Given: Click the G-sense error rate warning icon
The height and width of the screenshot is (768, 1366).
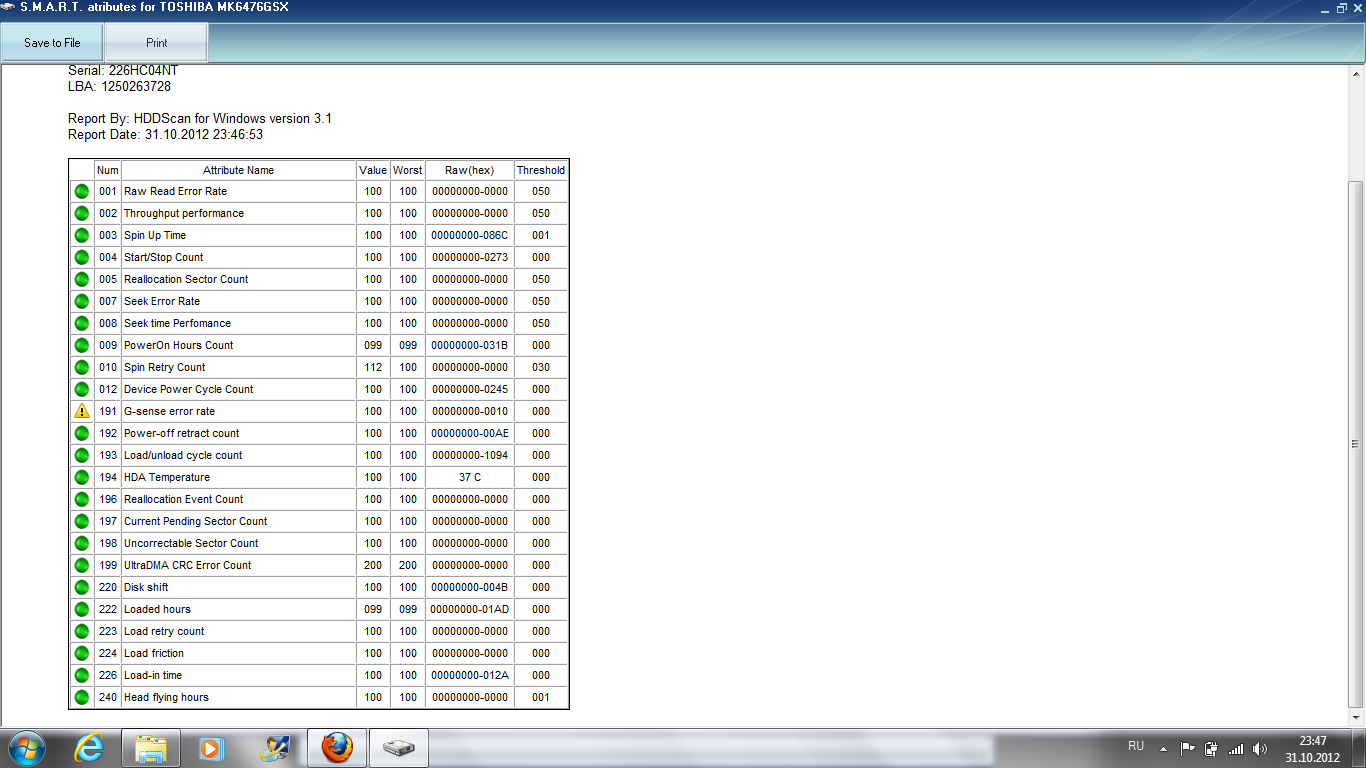Looking at the screenshot, I should pos(82,411).
